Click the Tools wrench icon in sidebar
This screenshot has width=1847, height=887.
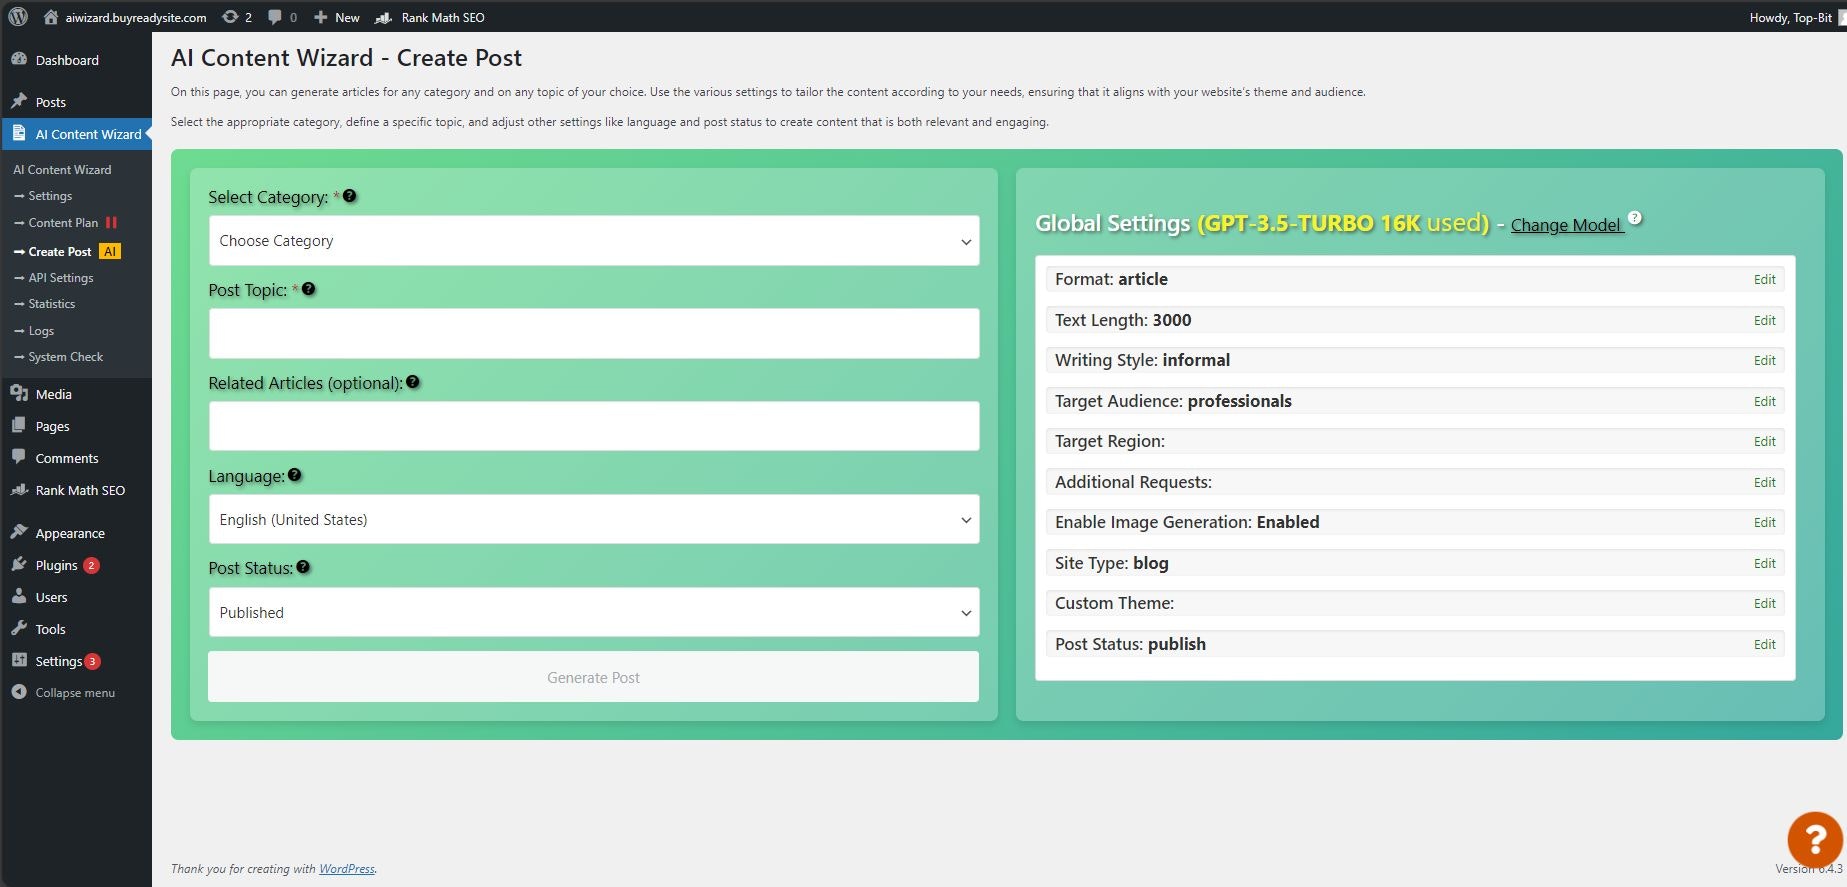coord(19,628)
